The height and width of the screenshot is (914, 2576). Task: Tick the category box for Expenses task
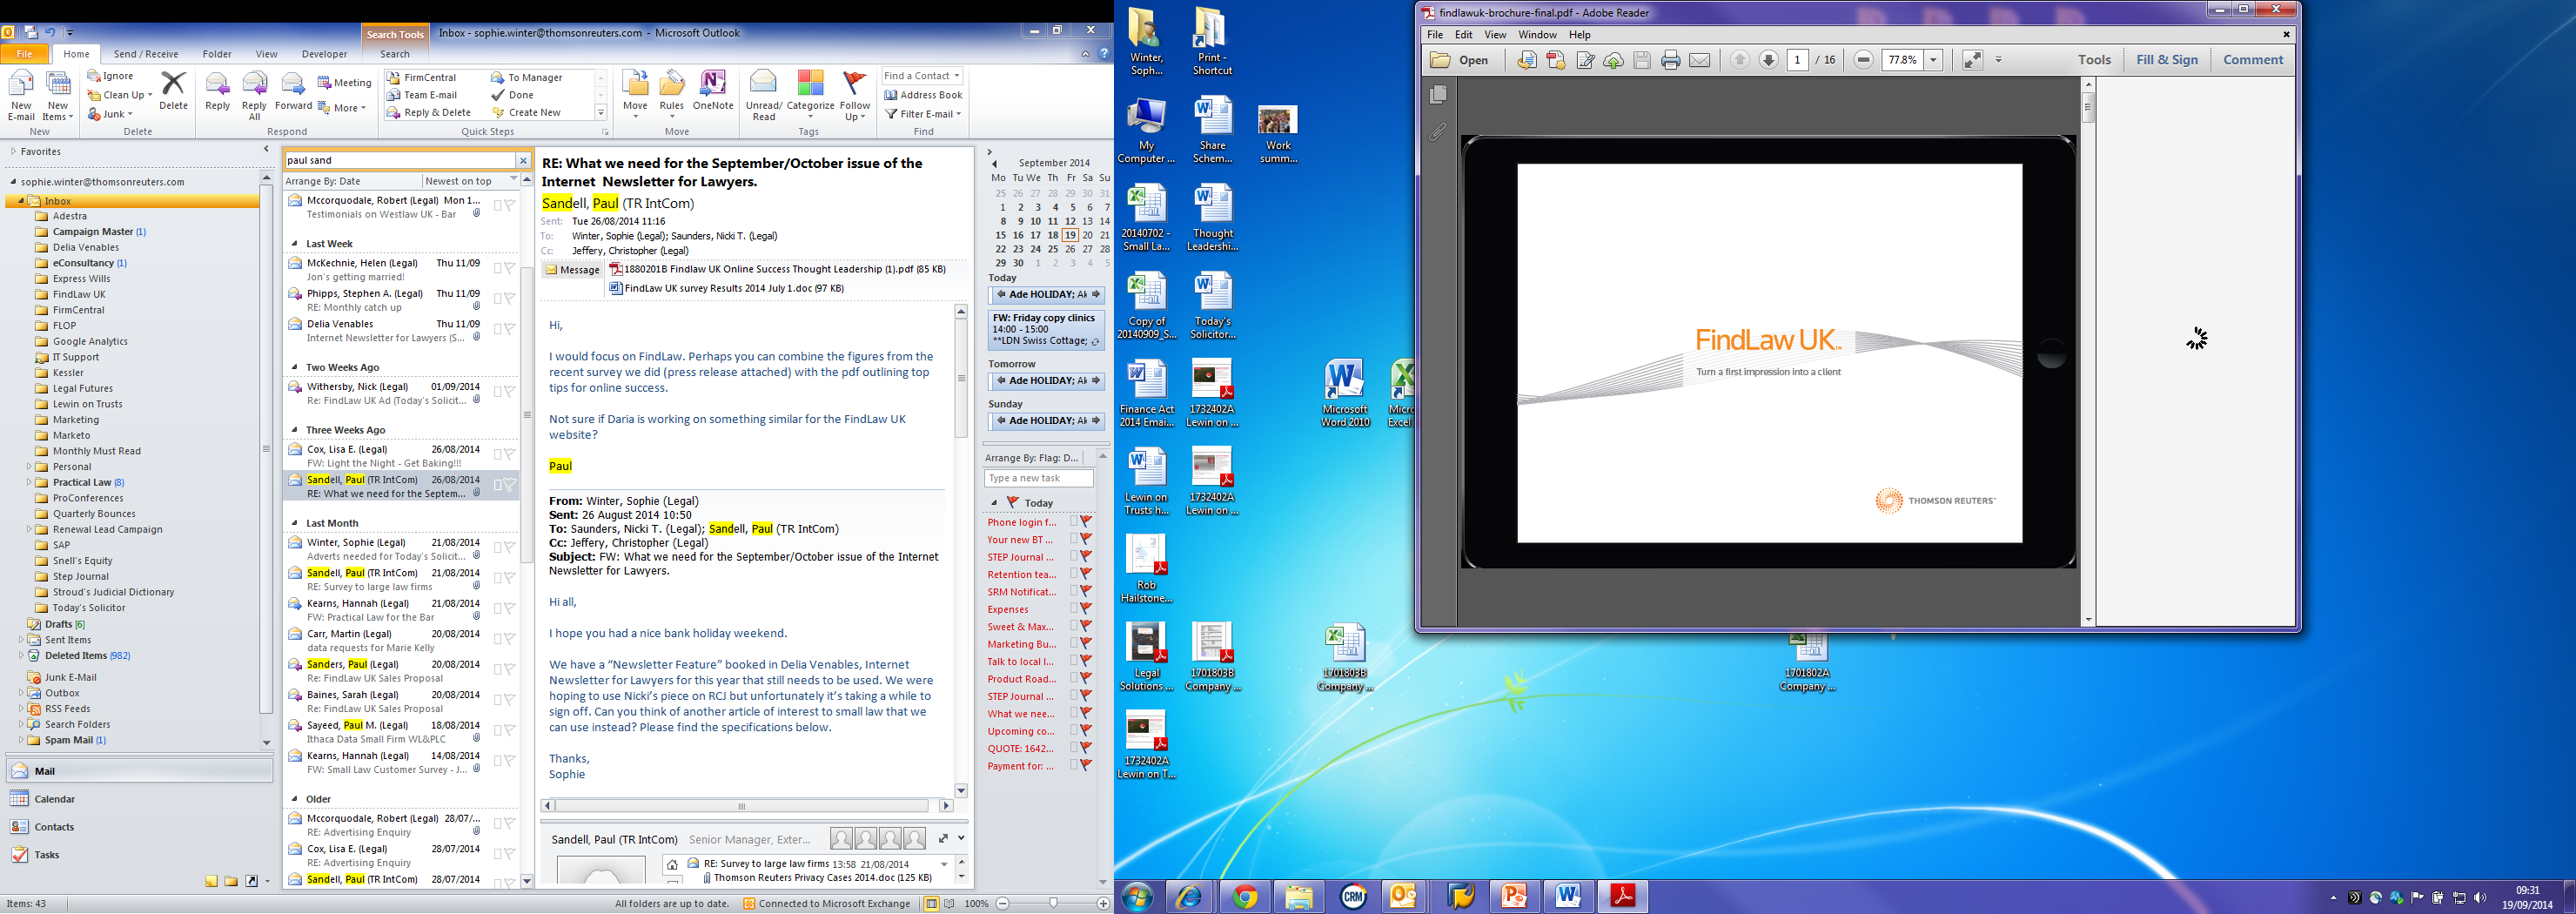click(x=1074, y=609)
